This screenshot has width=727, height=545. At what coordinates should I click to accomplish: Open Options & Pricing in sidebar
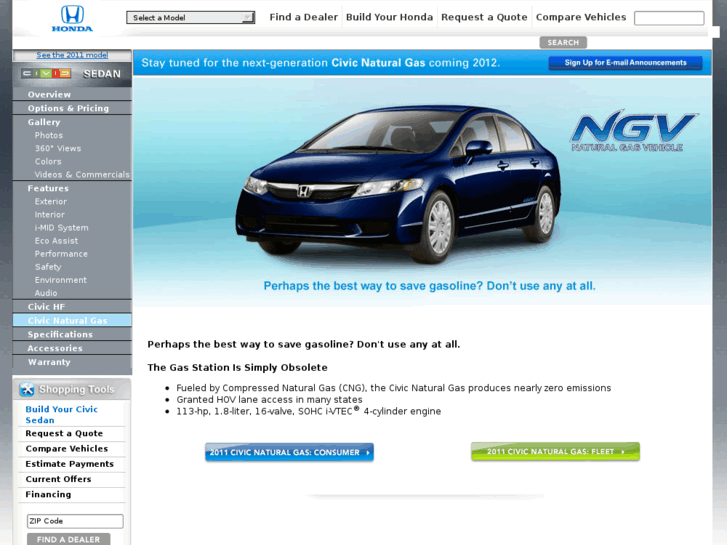(72, 108)
